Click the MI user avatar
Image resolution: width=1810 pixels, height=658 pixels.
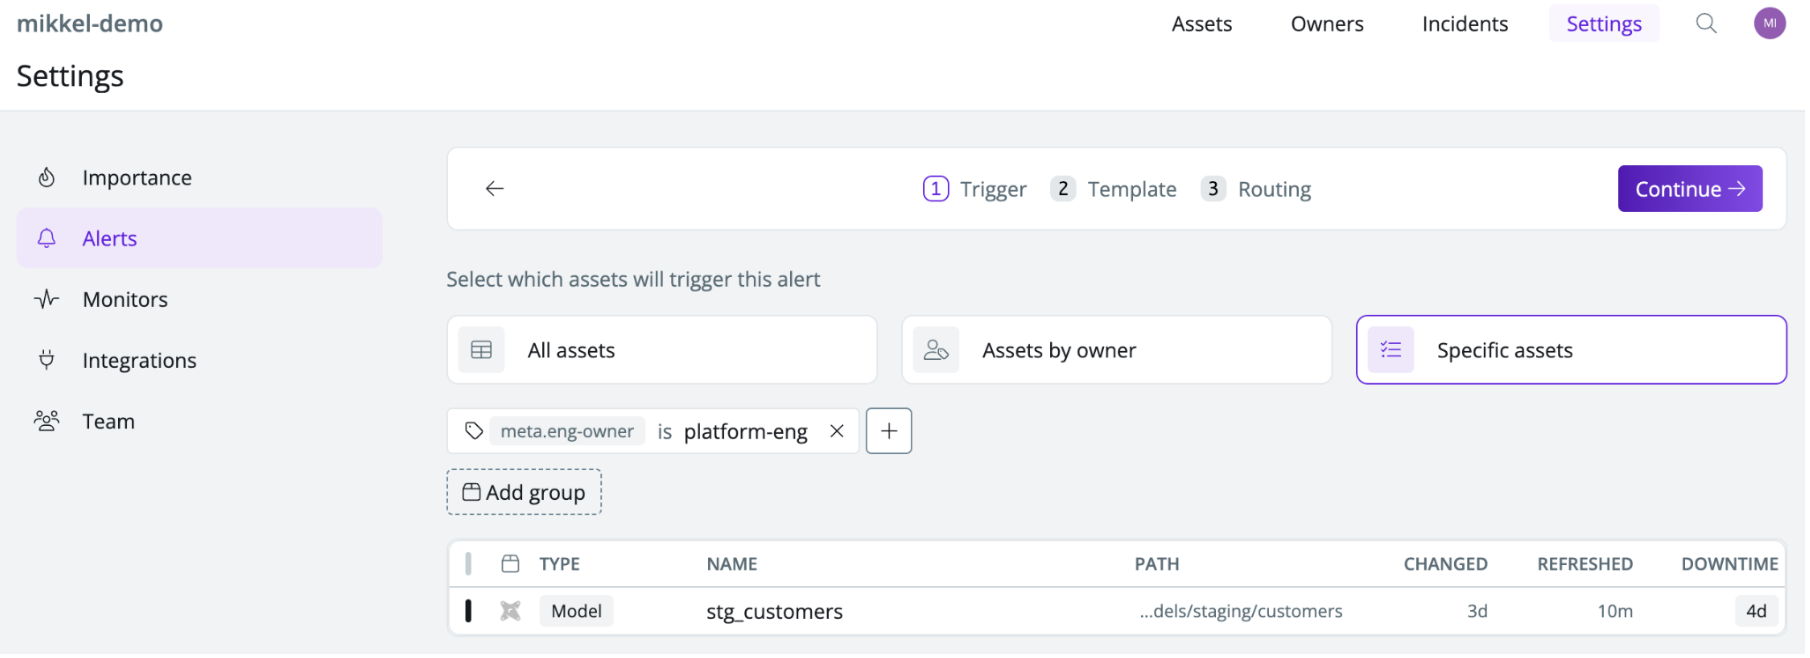[1769, 24]
